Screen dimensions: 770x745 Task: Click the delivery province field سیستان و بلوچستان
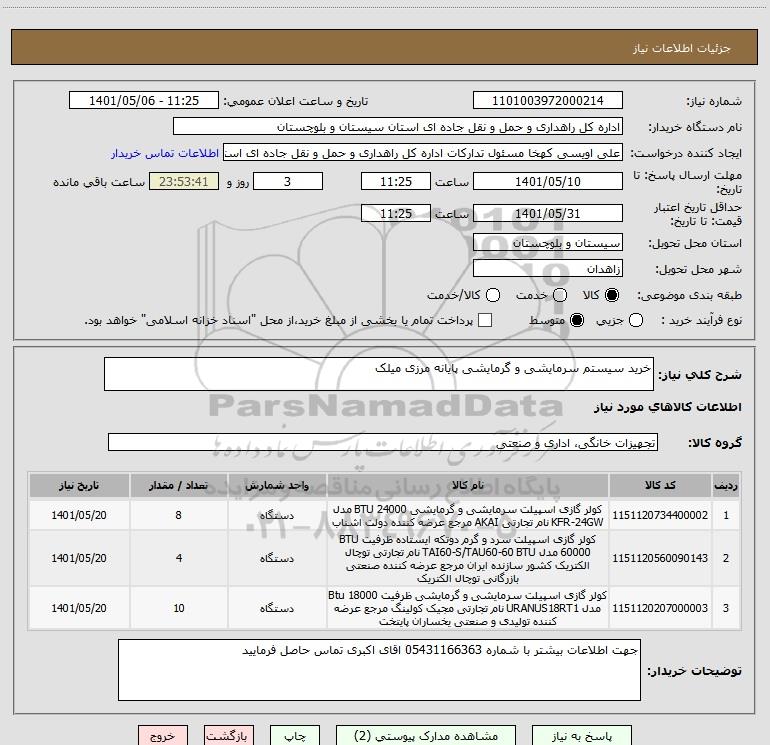548,243
